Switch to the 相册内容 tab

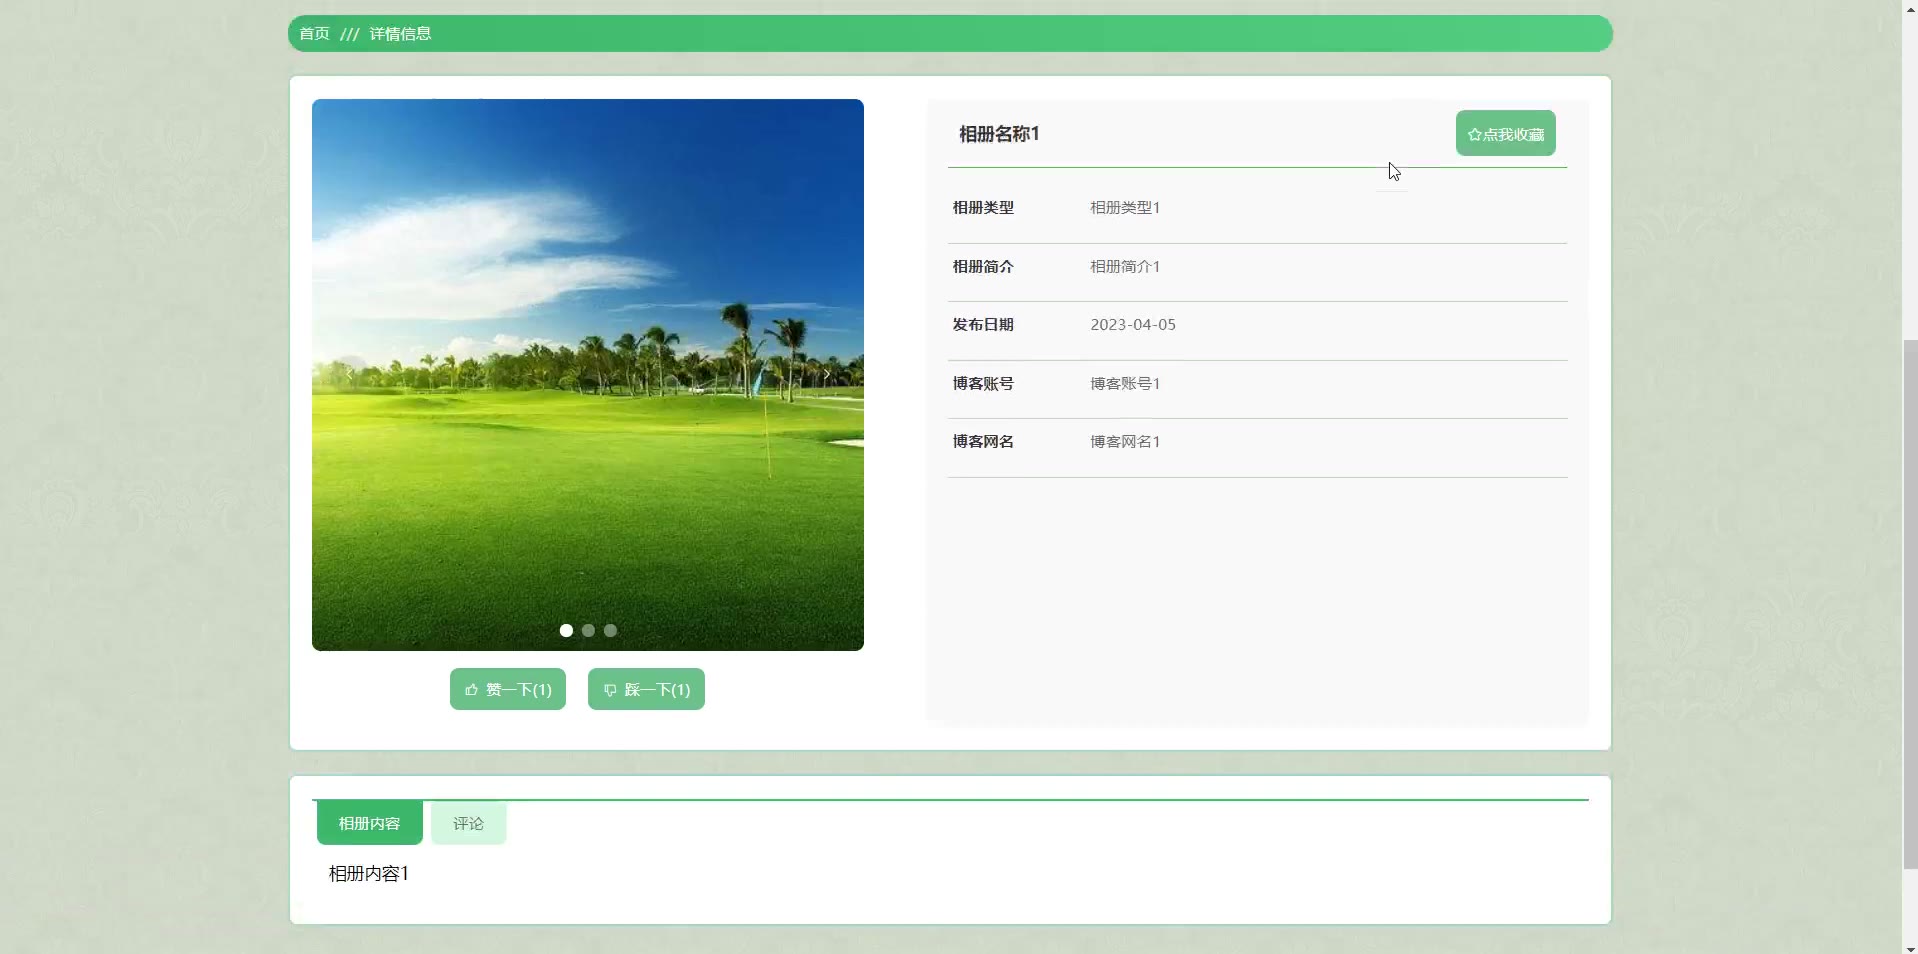pyautogui.click(x=369, y=823)
